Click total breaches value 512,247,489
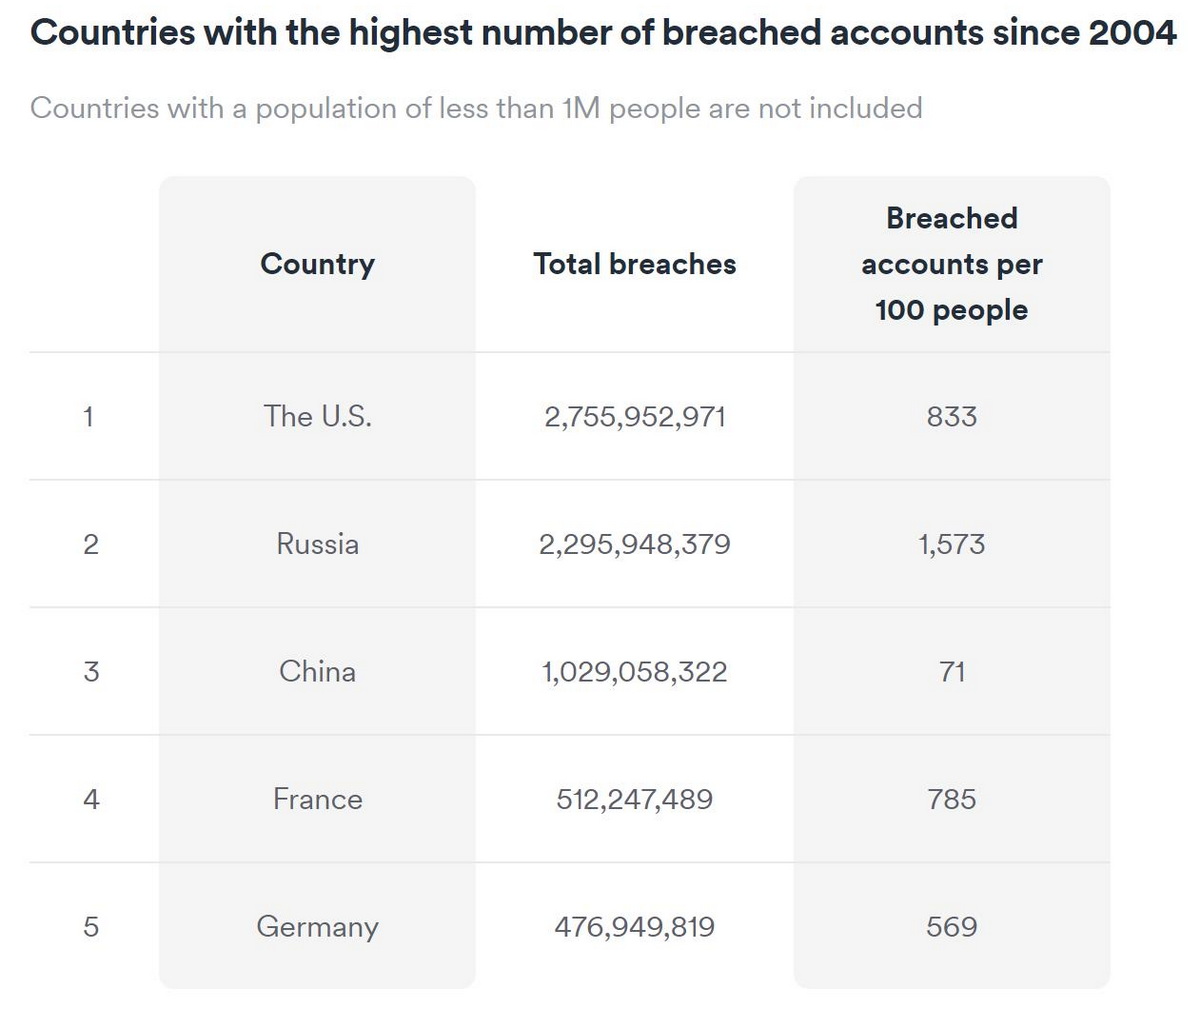The width and height of the screenshot is (1200, 1009). tap(634, 799)
